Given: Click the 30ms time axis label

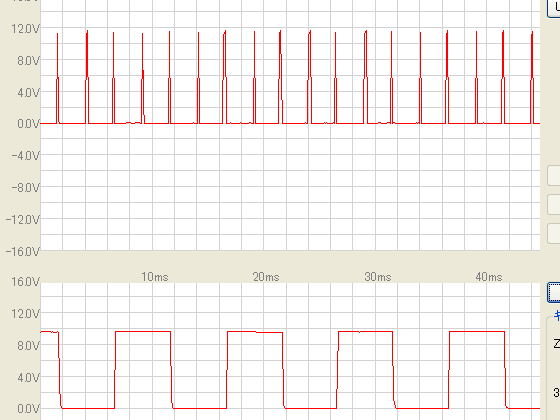Looking at the screenshot, I should (x=378, y=277).
